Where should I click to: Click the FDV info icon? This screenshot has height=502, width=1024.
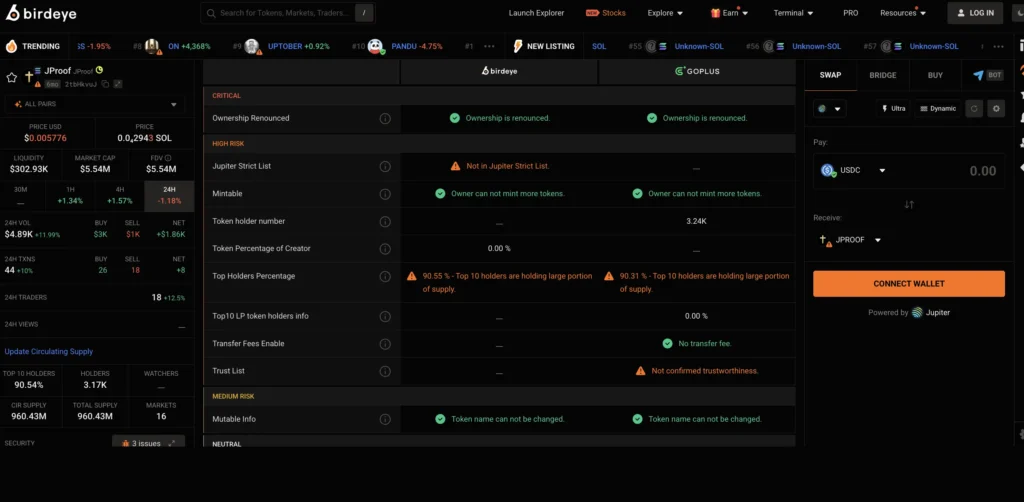(x=168, y=158)
